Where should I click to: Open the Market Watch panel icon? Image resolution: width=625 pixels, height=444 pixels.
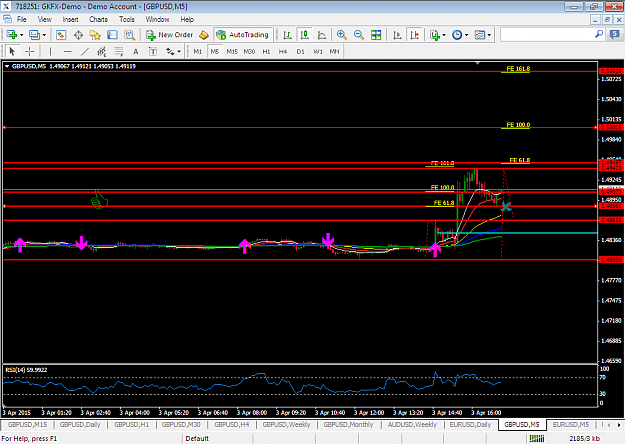[x=61, y=35]
